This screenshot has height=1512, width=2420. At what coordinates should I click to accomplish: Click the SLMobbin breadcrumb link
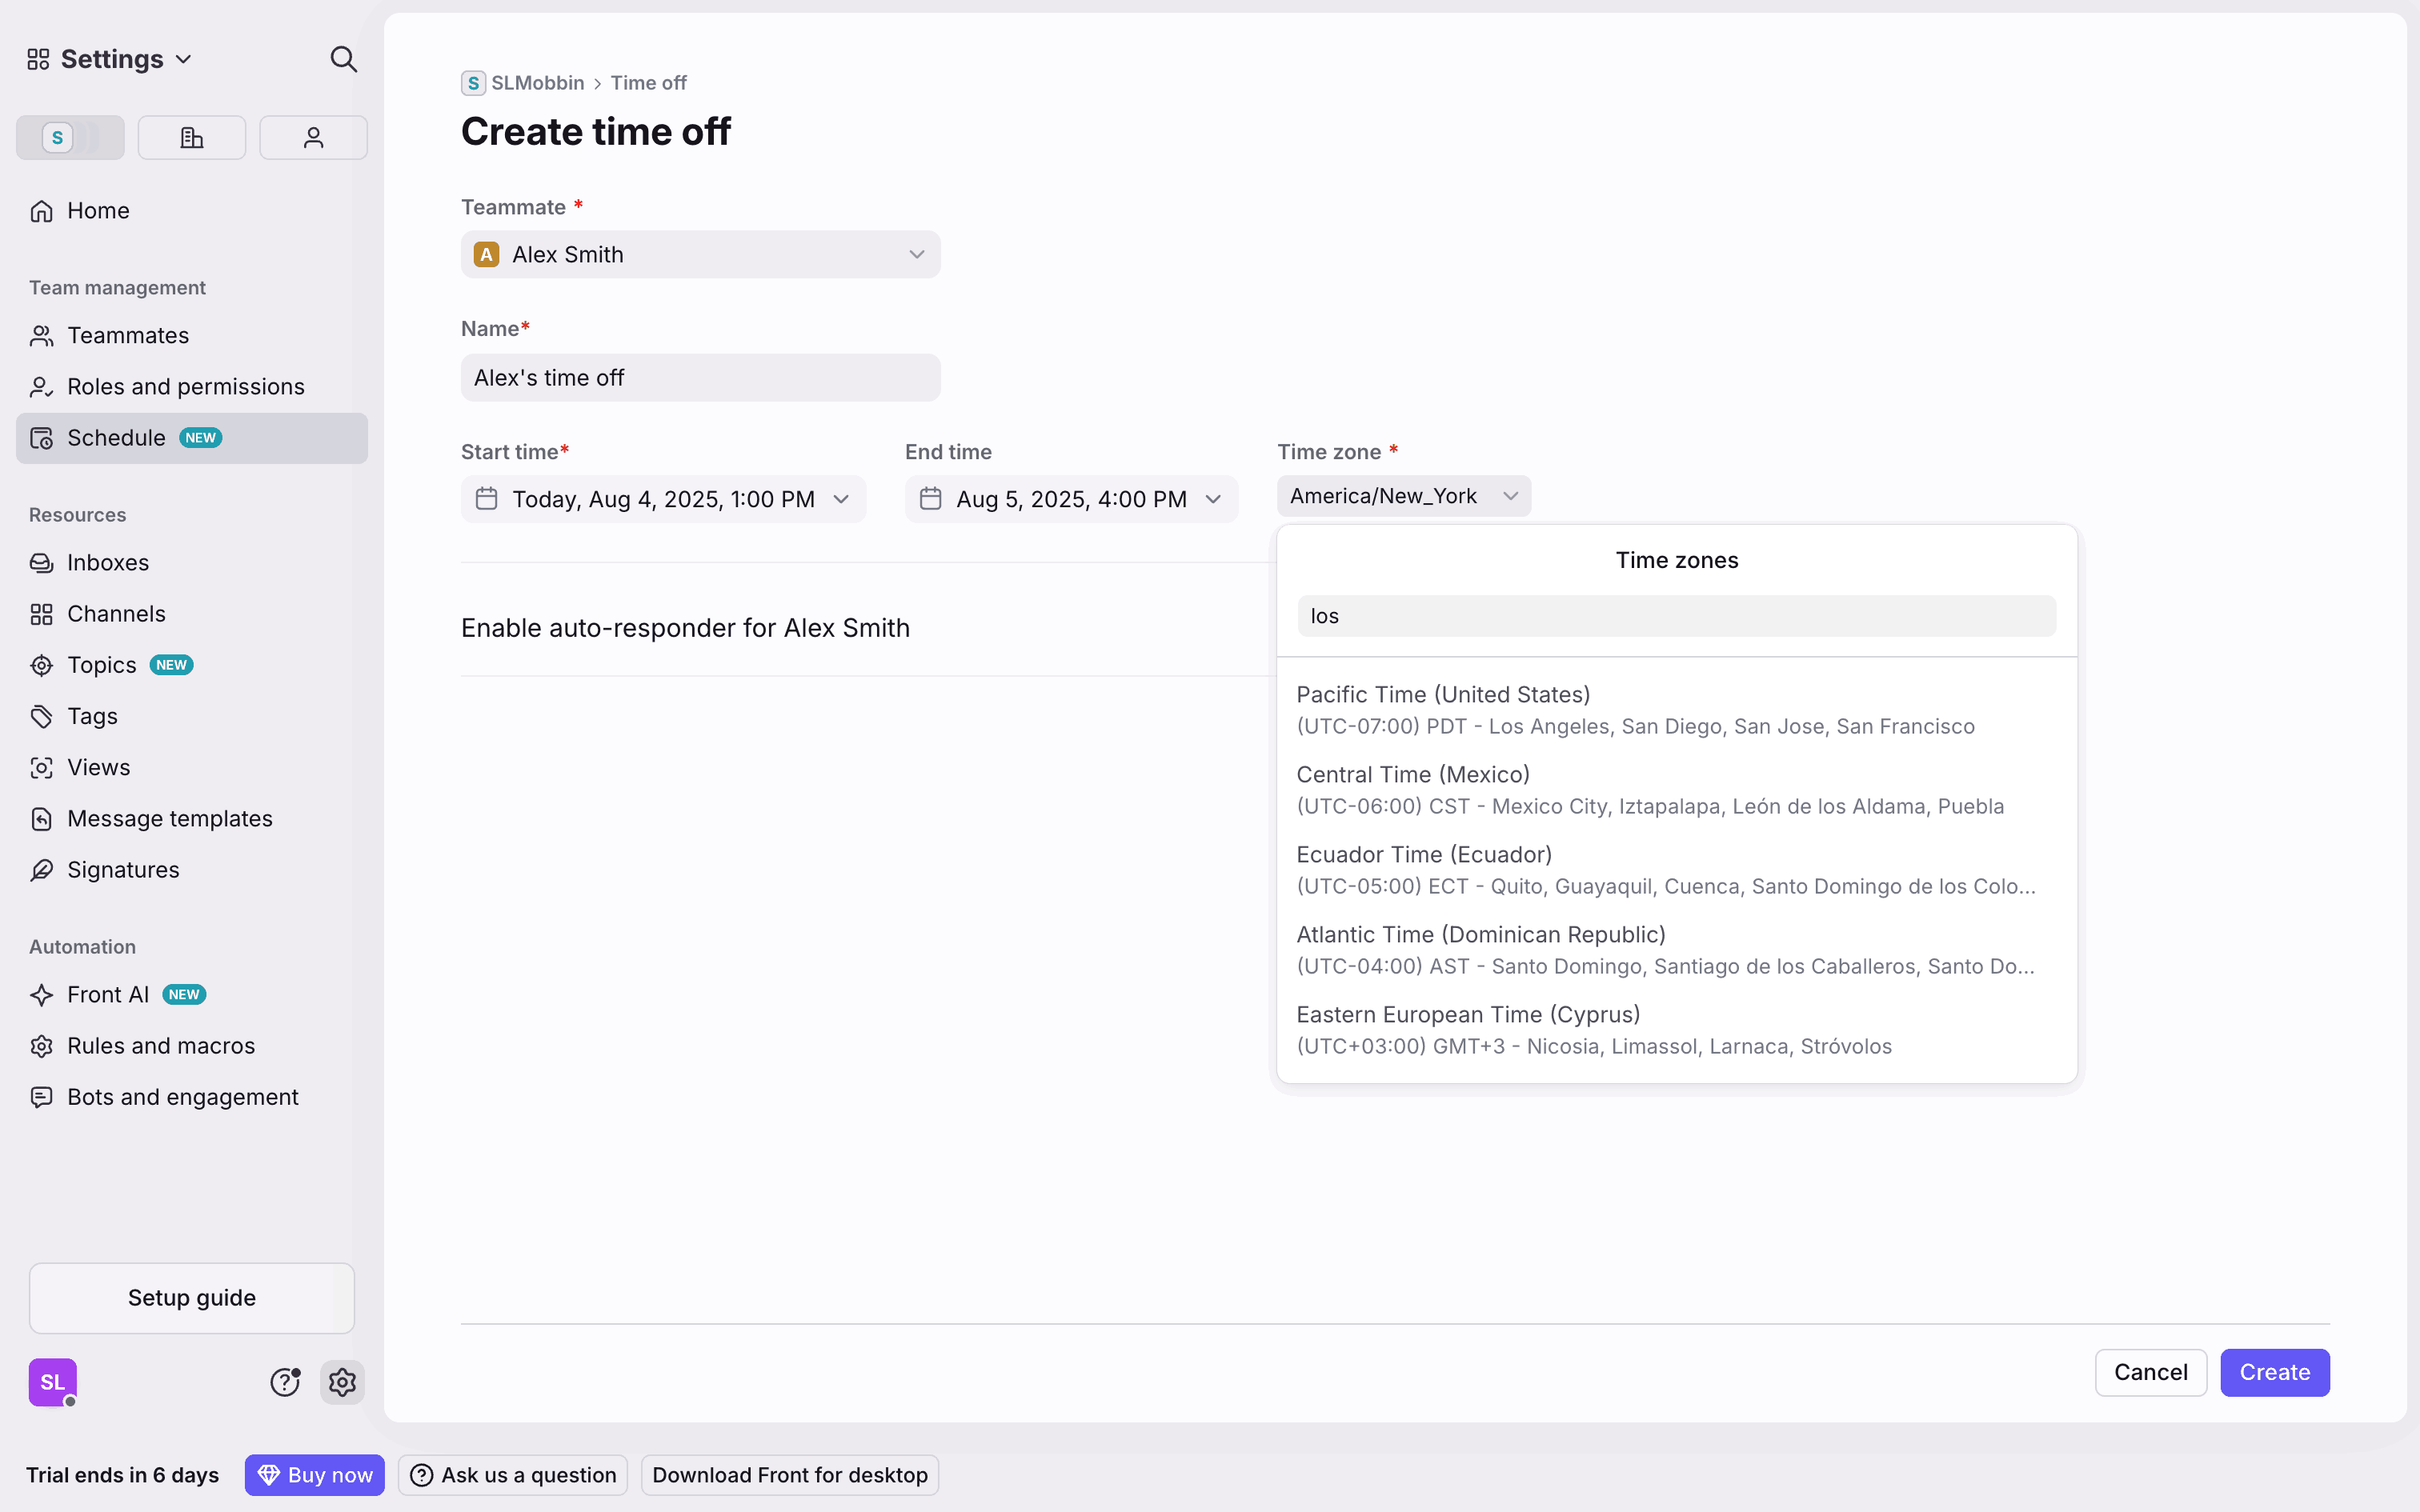pyautogui.click(x=536, y=83)
